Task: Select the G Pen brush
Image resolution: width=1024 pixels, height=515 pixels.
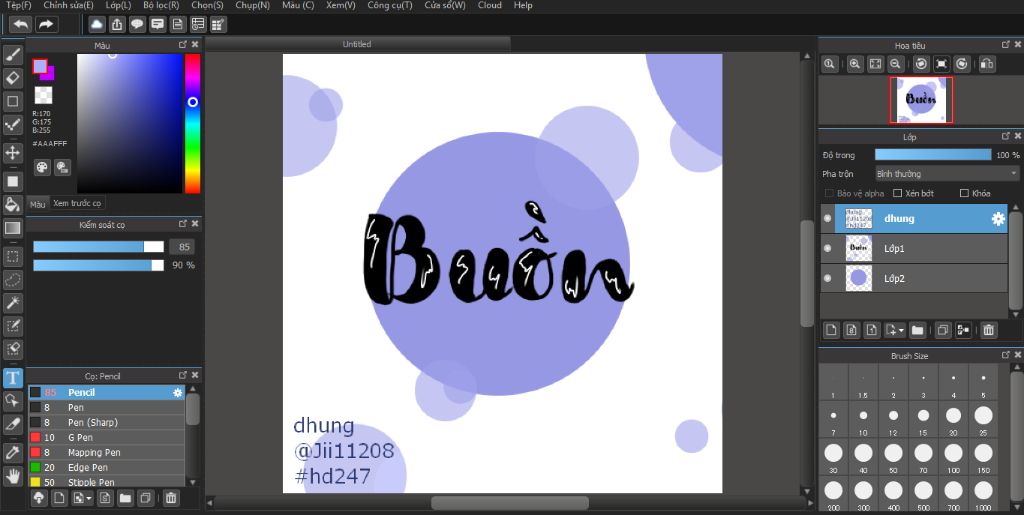Action: [106, 437]
